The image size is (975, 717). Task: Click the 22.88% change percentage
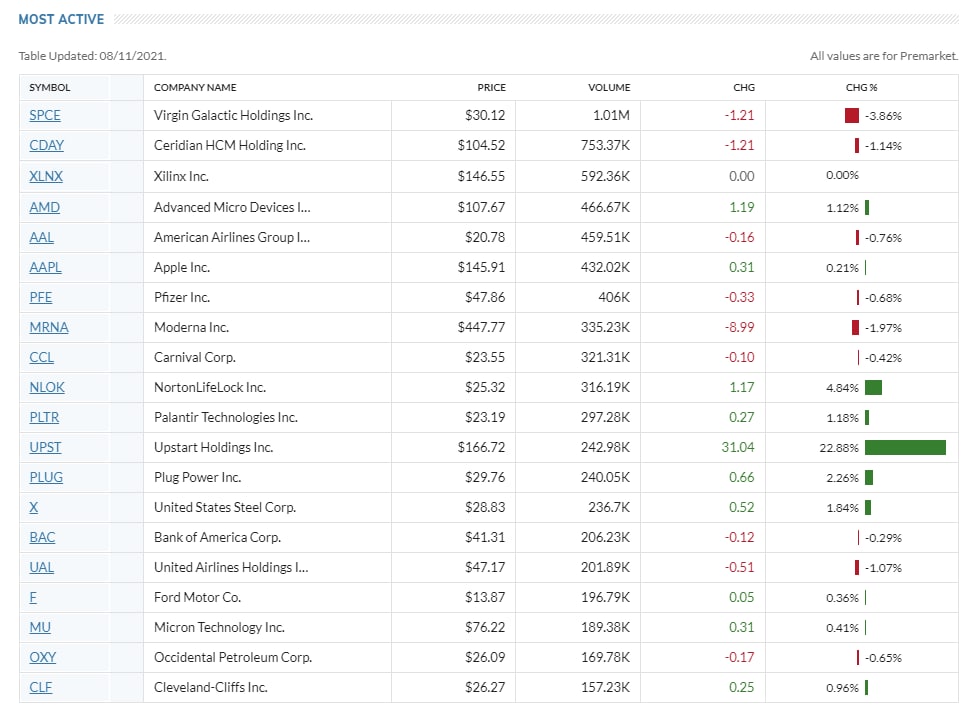point(839,448)
